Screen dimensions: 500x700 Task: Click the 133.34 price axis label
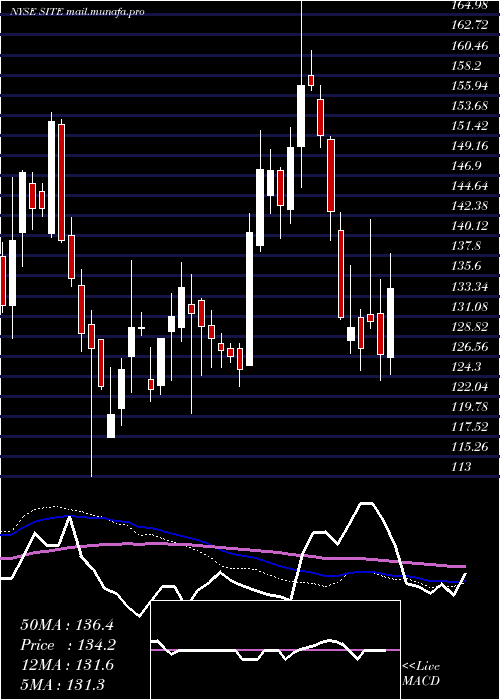[x=470, y=287]
